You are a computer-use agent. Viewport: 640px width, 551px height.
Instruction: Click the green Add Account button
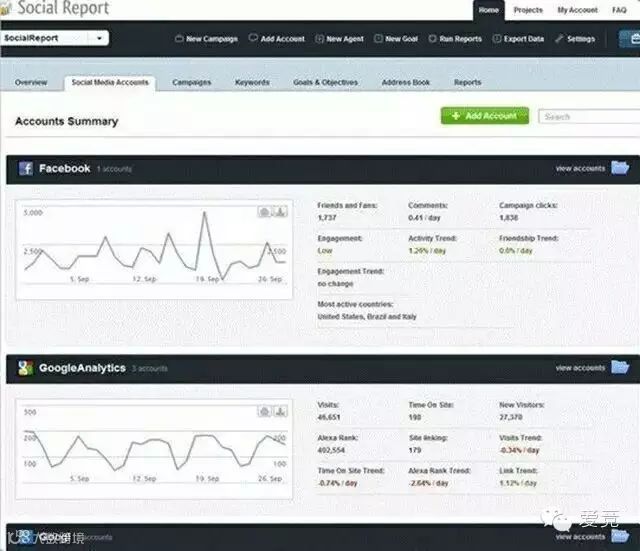point(485,116)
